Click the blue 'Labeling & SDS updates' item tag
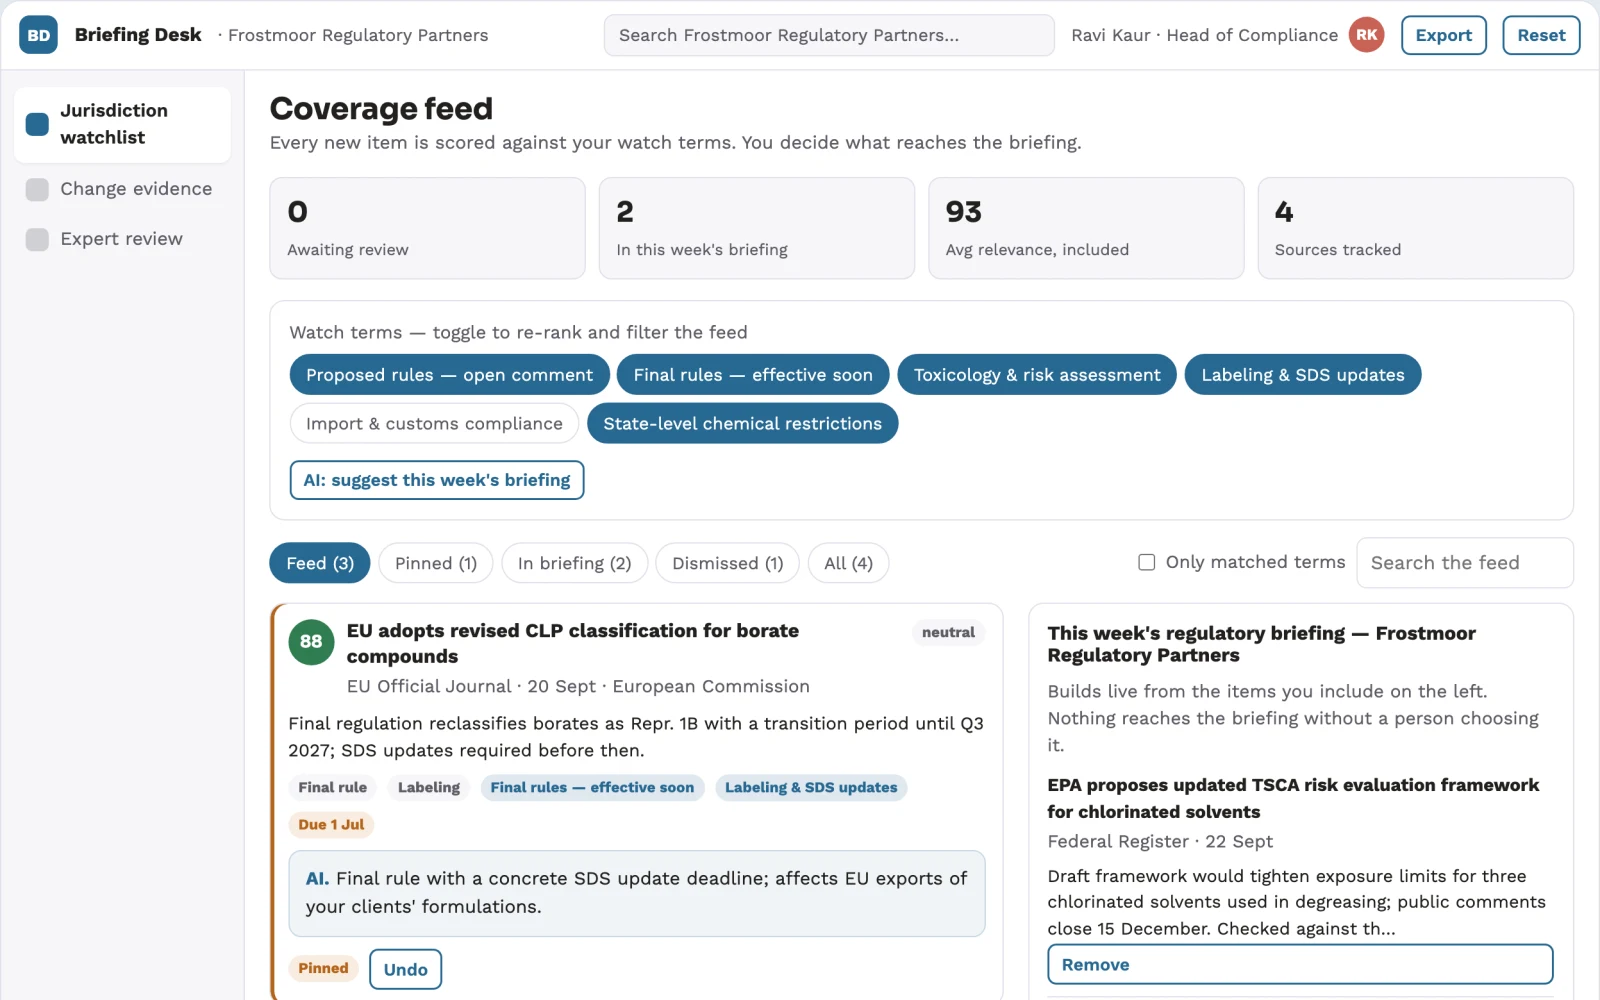 [811, 788]
